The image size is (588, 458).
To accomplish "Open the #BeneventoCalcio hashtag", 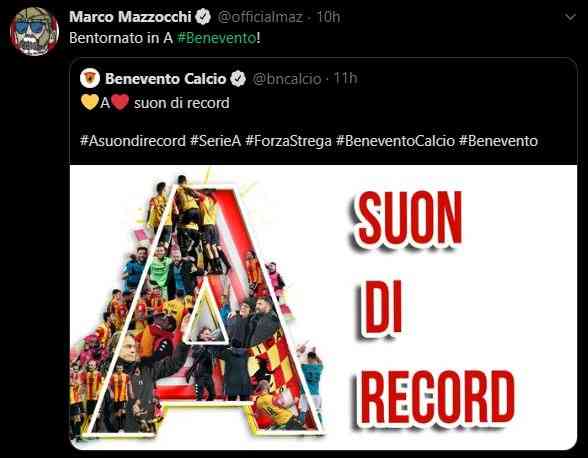I will 395,141.
